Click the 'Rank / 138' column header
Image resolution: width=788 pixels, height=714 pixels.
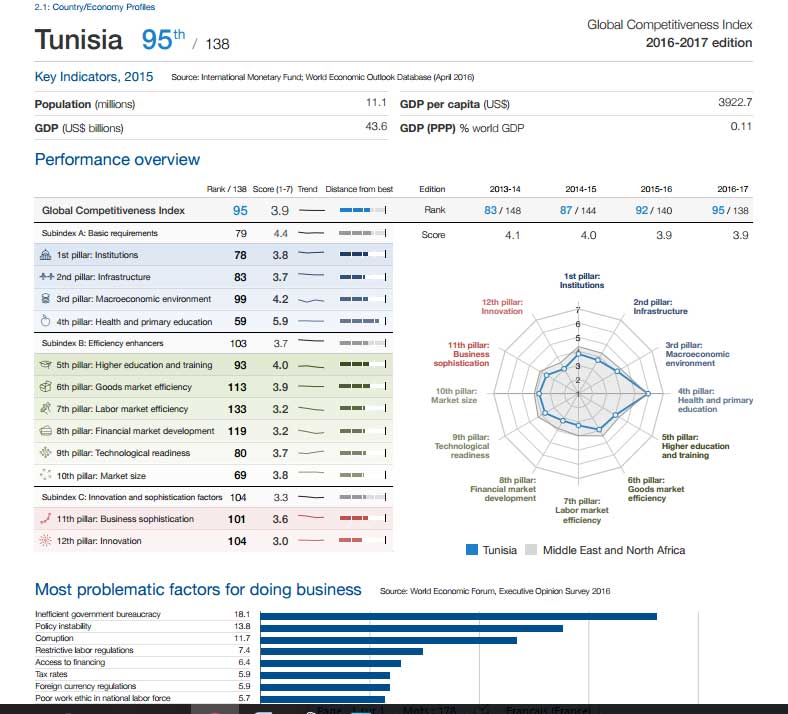pos(226,189)
